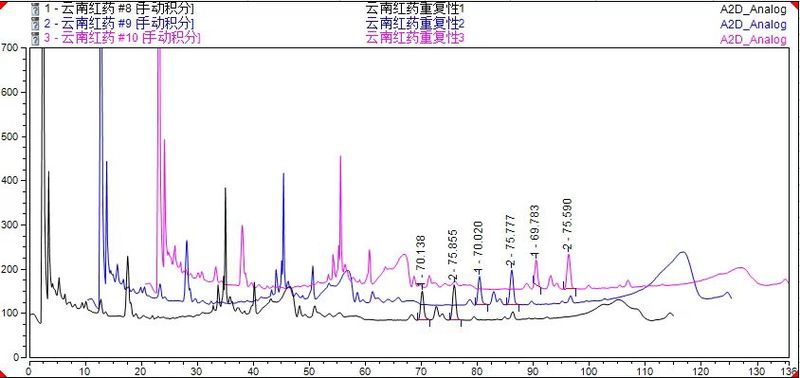This screenshot has width=800, height=378.
Task: Click the icon beside legend entry 云南红药 #10
Action: pyautogui.click(x=35, y=39)
